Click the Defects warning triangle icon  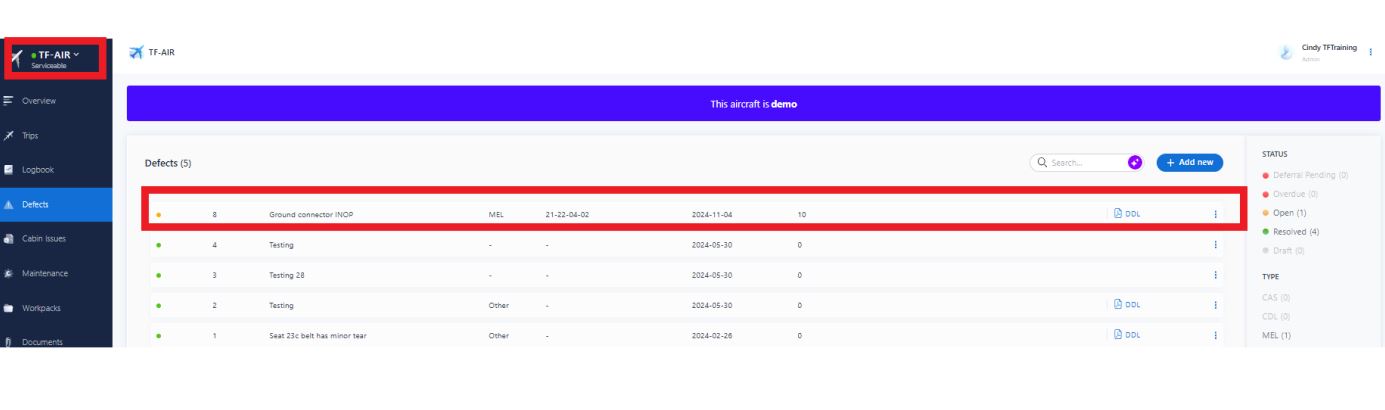tap(9, 205)
